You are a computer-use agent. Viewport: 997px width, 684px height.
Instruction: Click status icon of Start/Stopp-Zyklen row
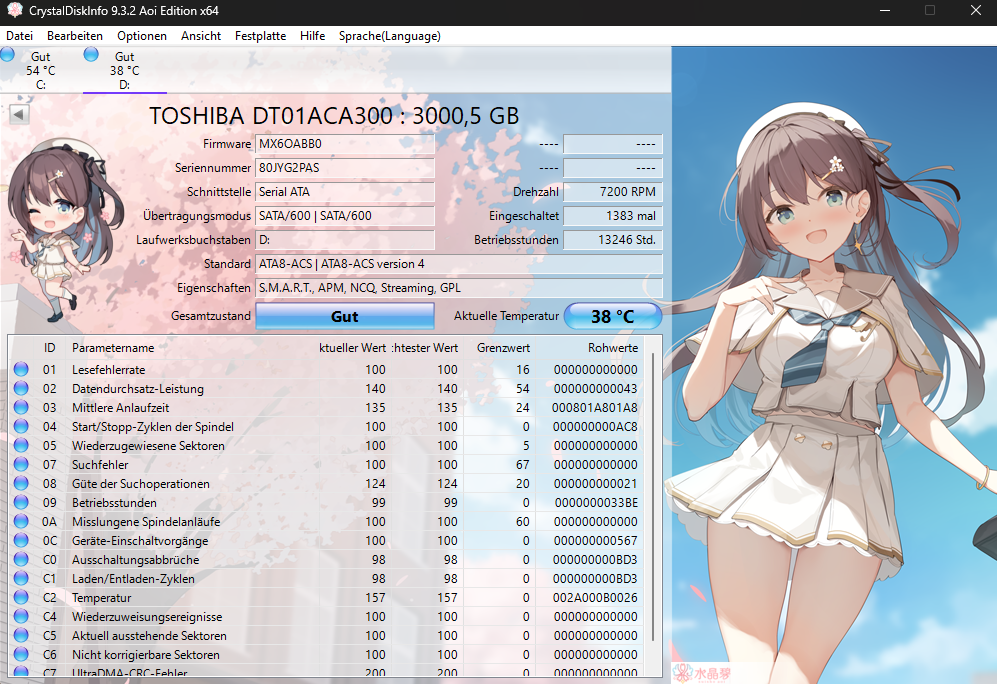[x=21, y=426]
